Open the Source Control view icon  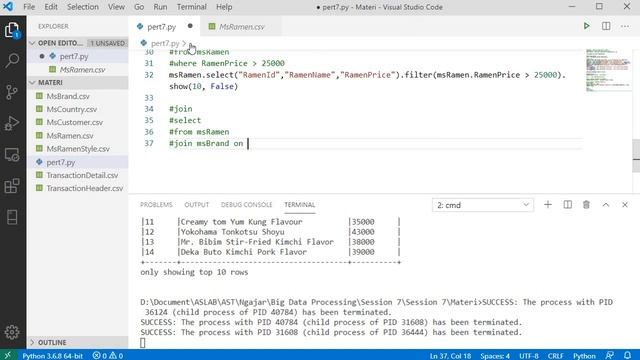click(x=12, y=92)
